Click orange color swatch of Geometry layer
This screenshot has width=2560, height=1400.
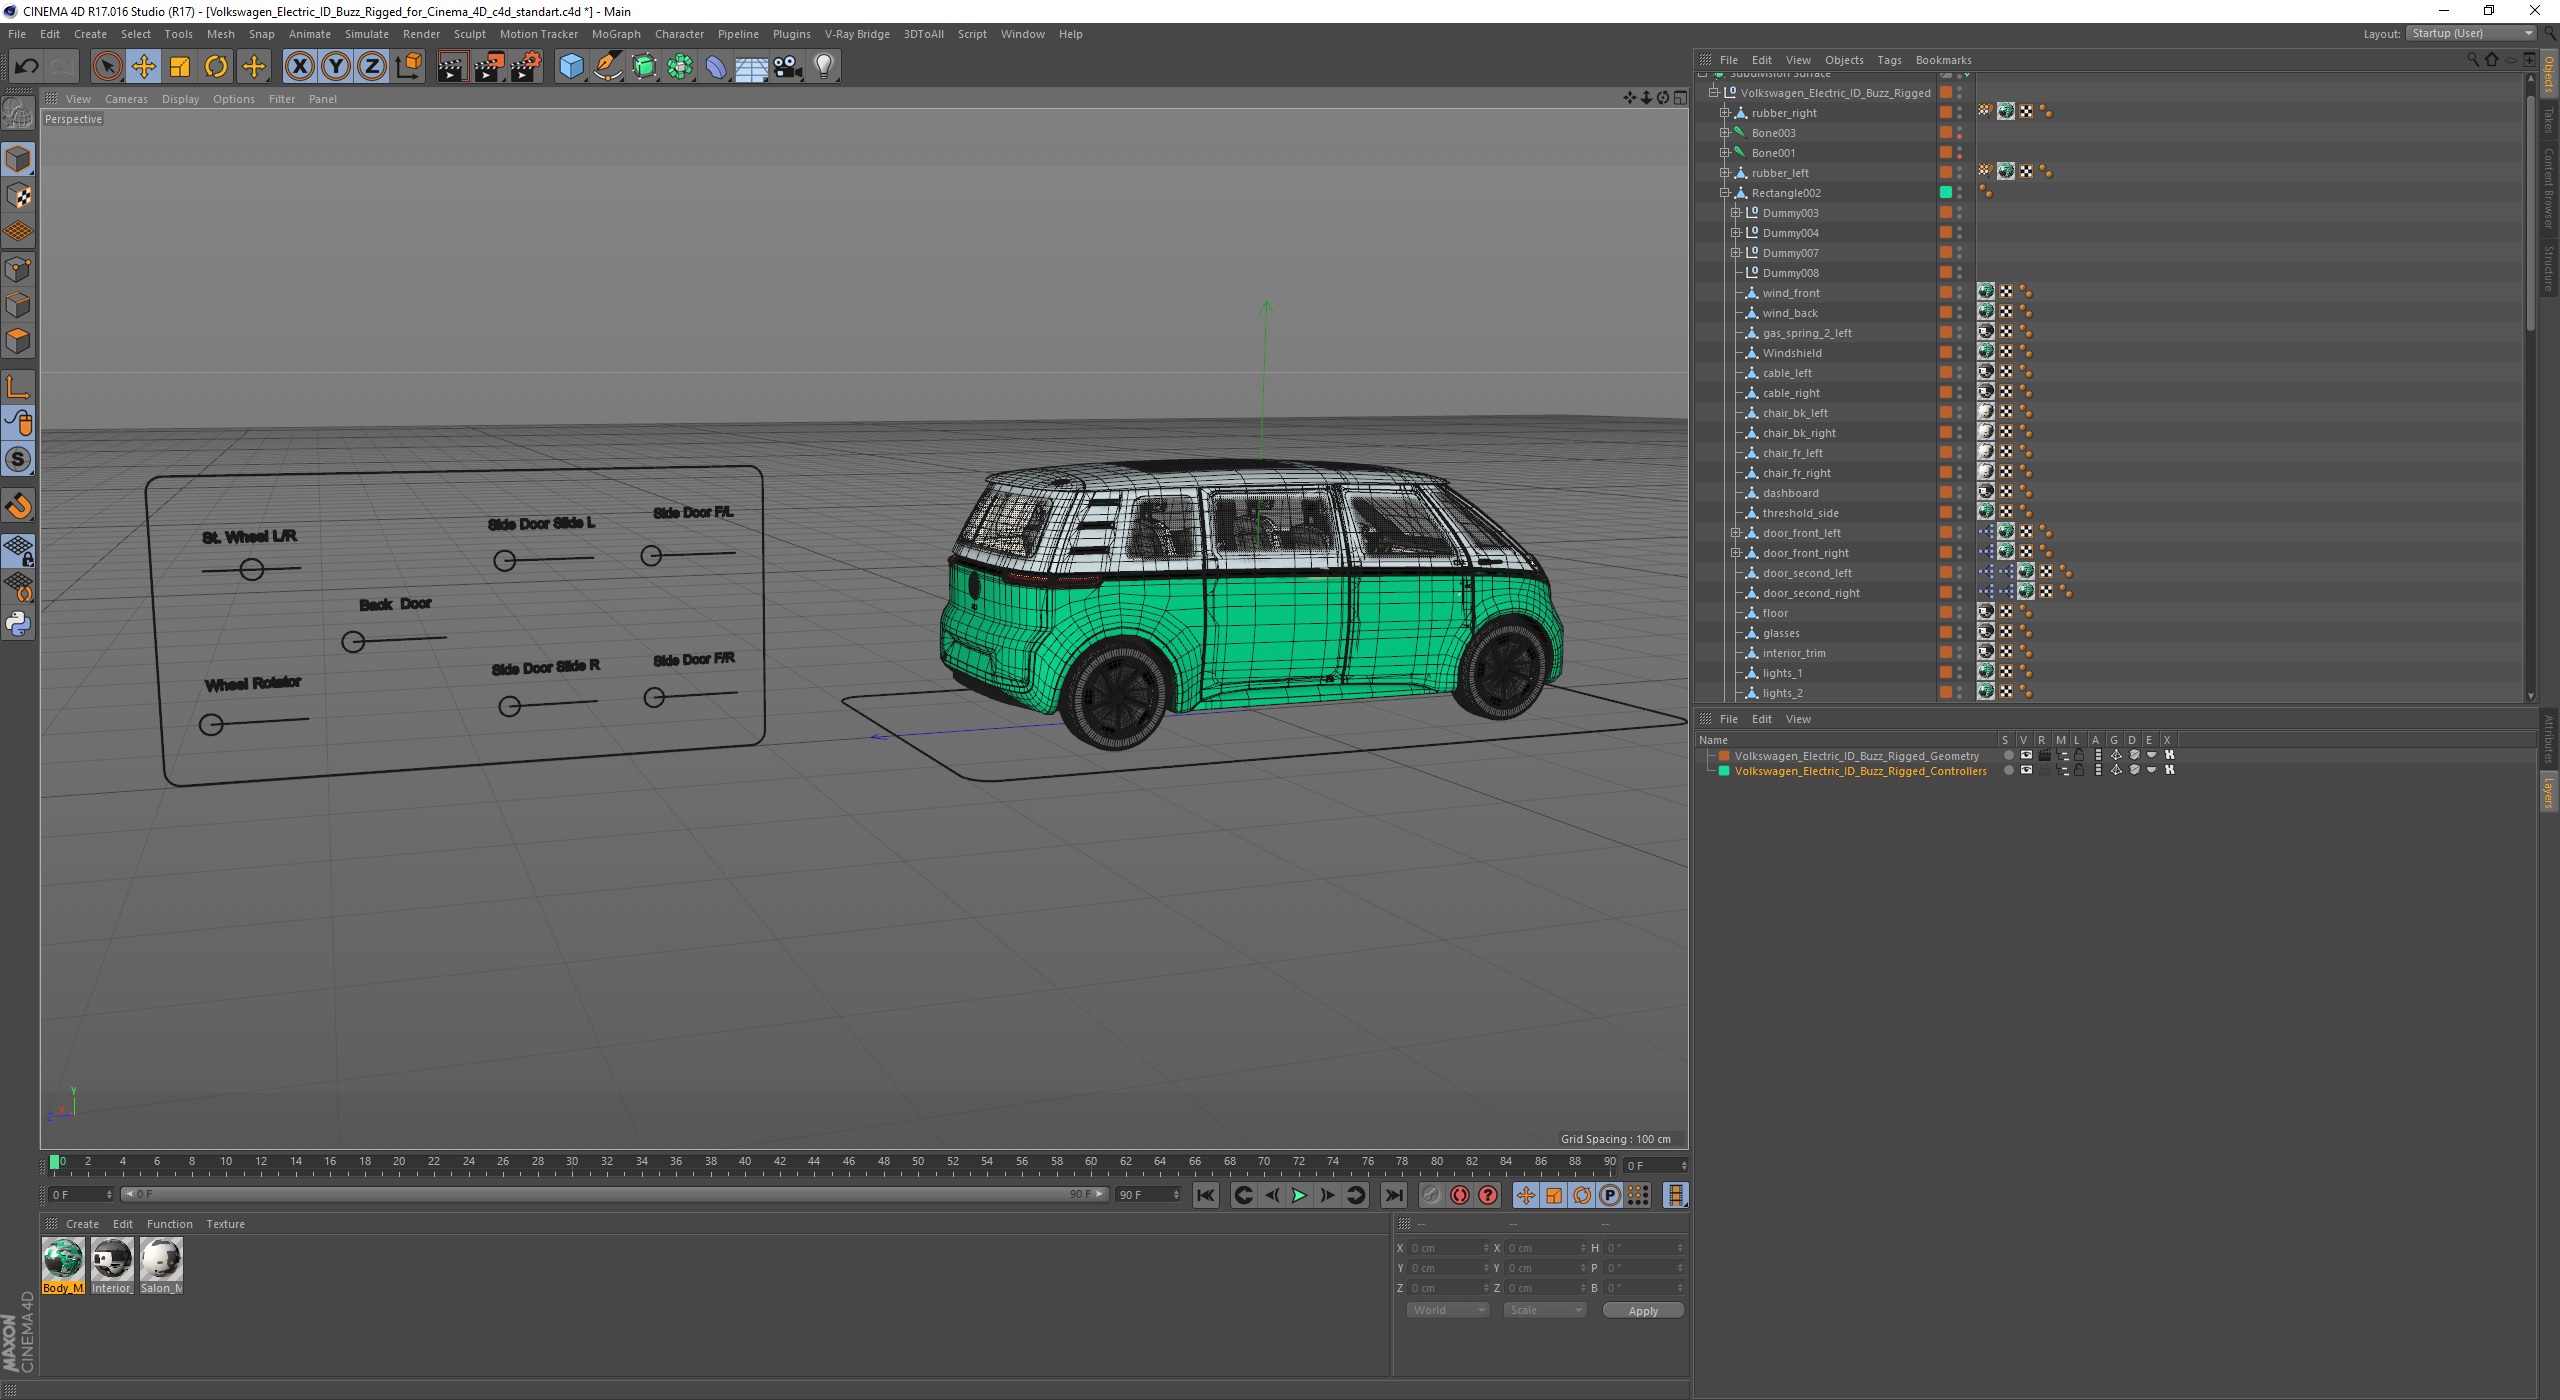[1724, 756]
